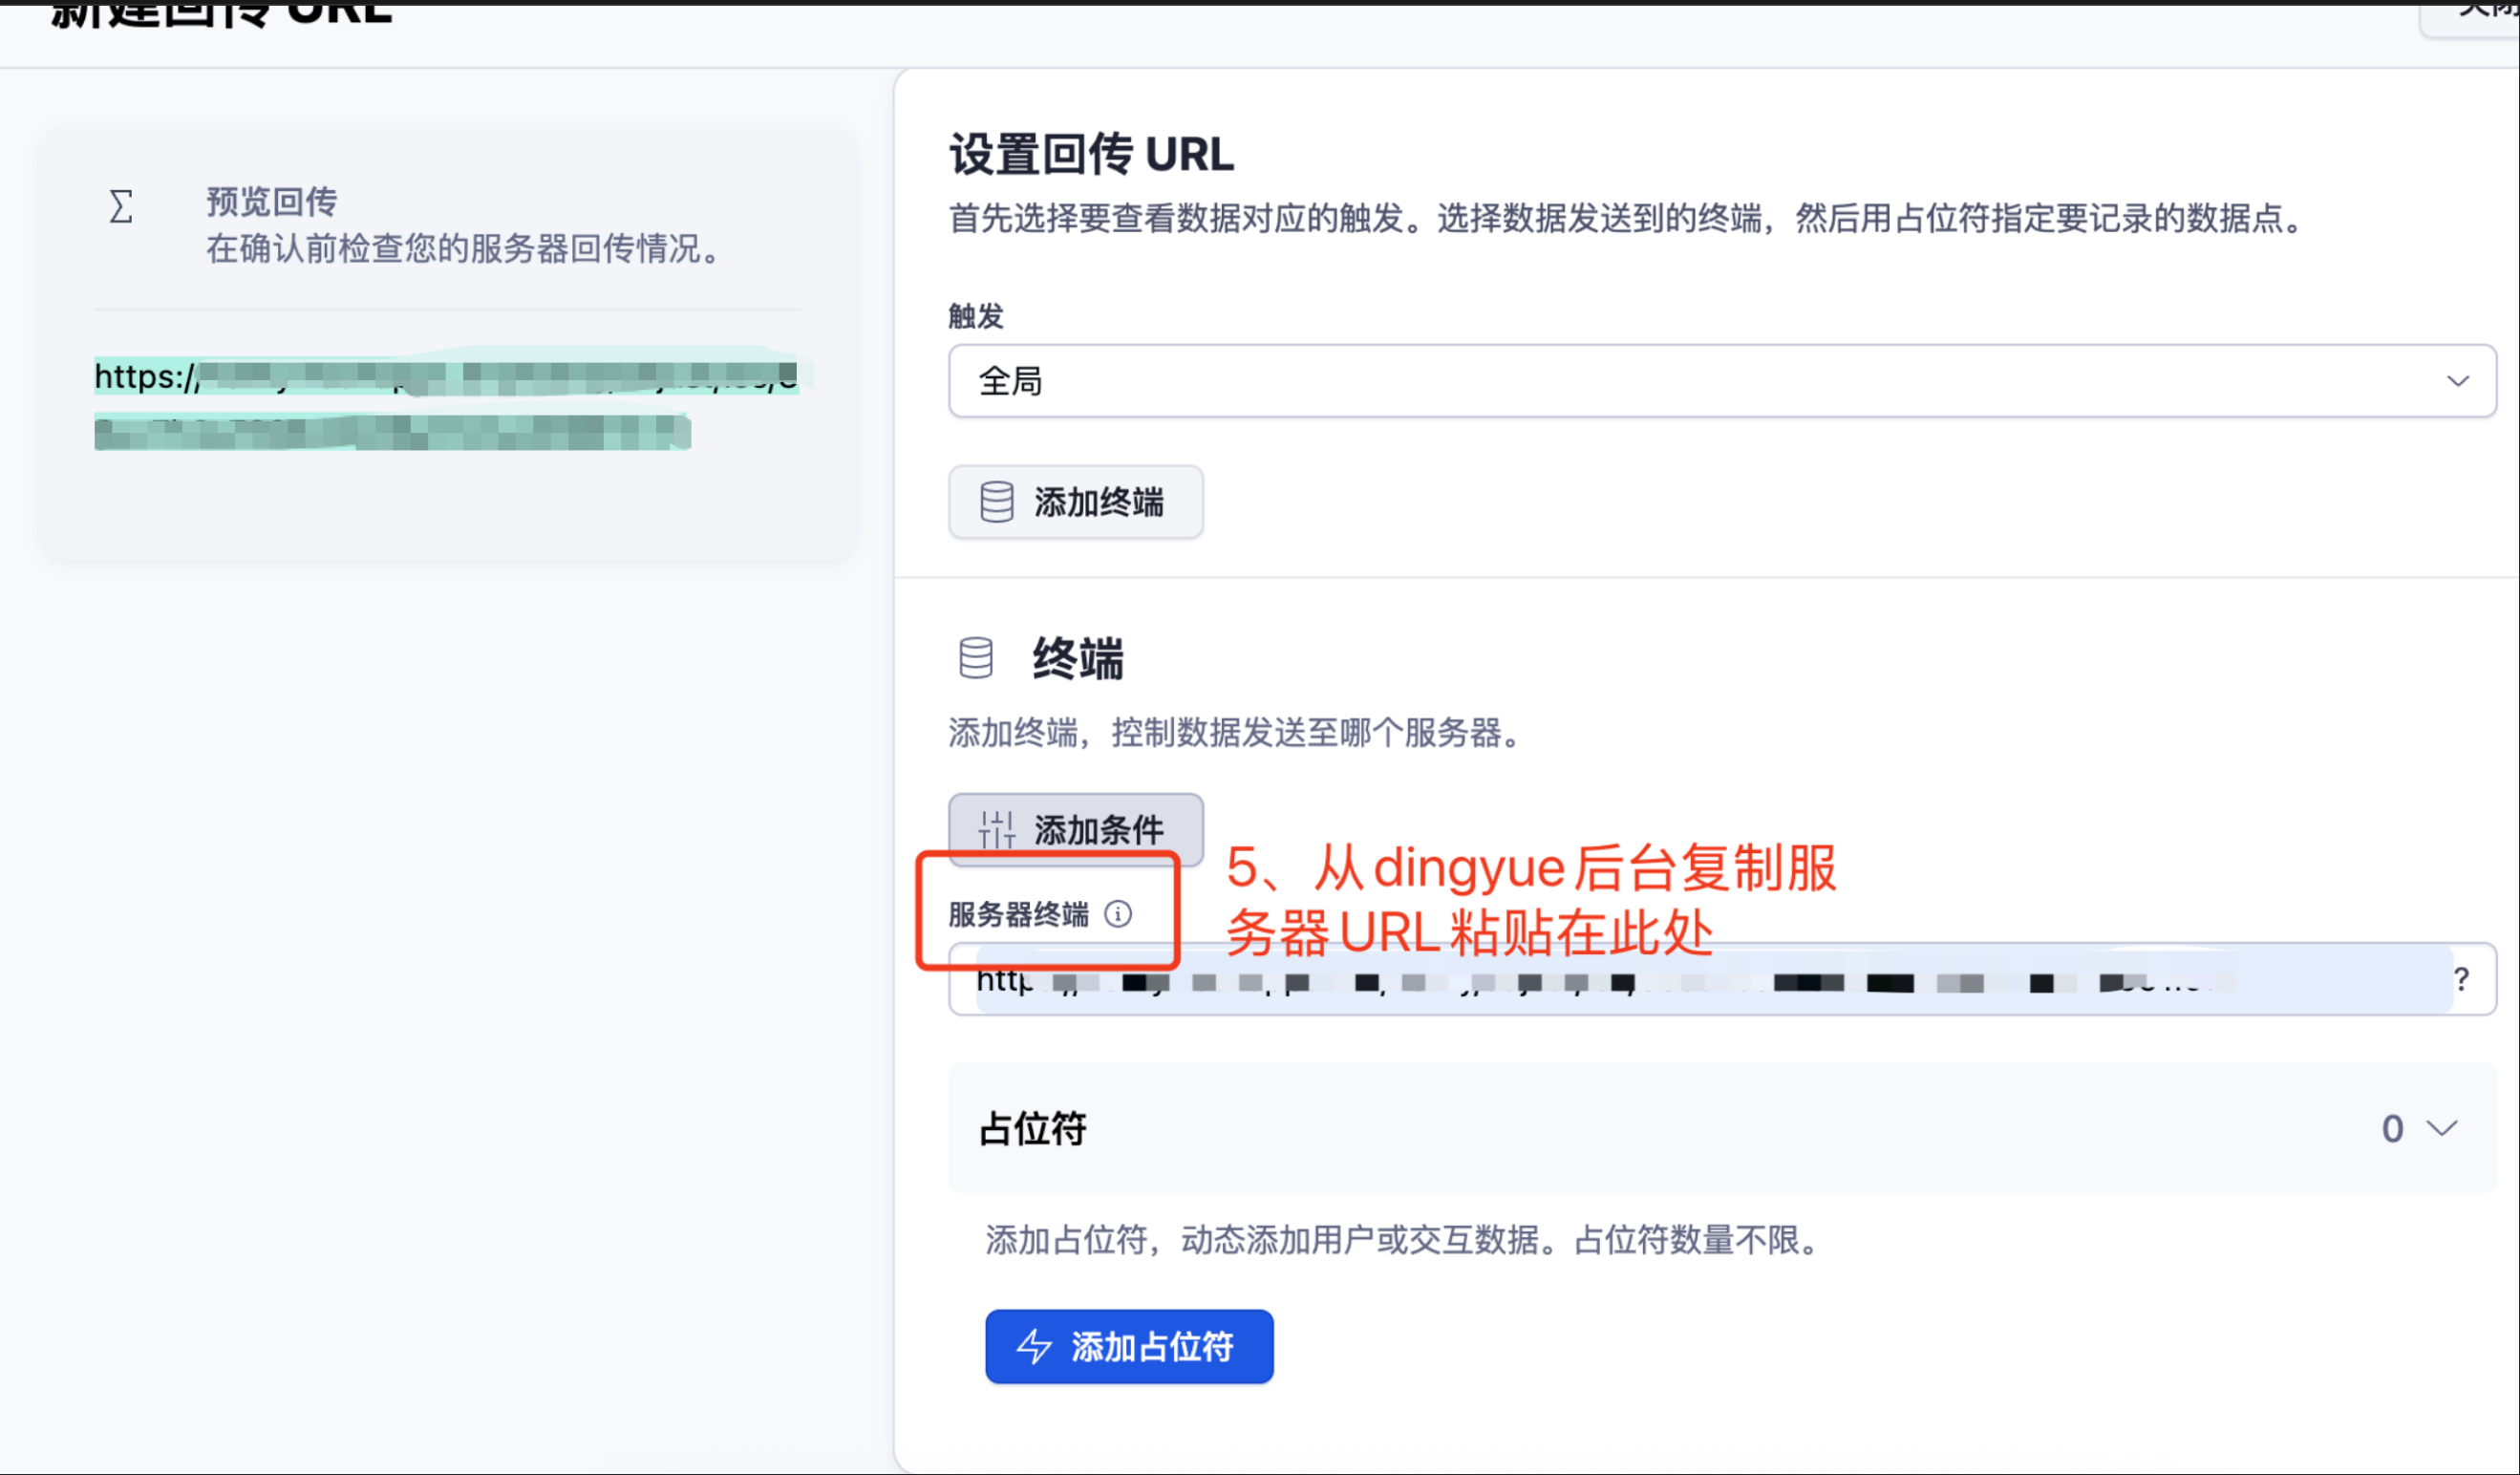Click the 添加条件 button
This screenshot has height=1475, width=2520.
(x=1075, y=829)
